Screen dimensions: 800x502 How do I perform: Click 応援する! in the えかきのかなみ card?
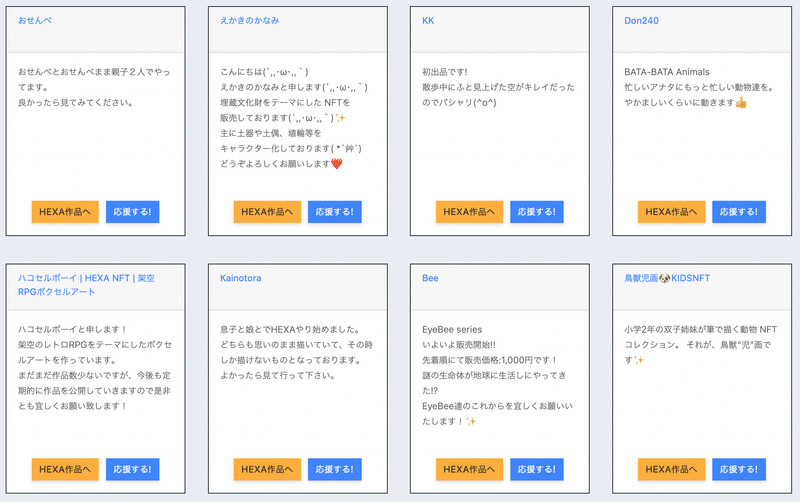(335, 212)
